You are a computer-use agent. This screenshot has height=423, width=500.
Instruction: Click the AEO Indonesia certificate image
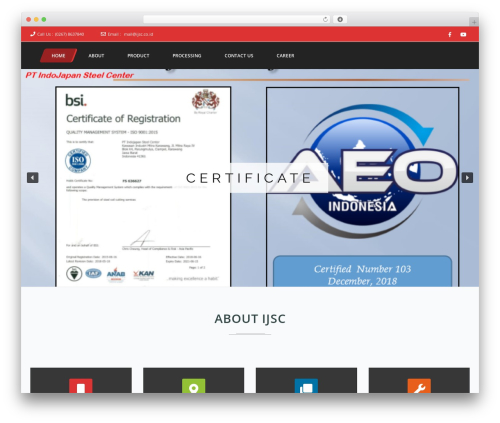[x=363, y=187]
